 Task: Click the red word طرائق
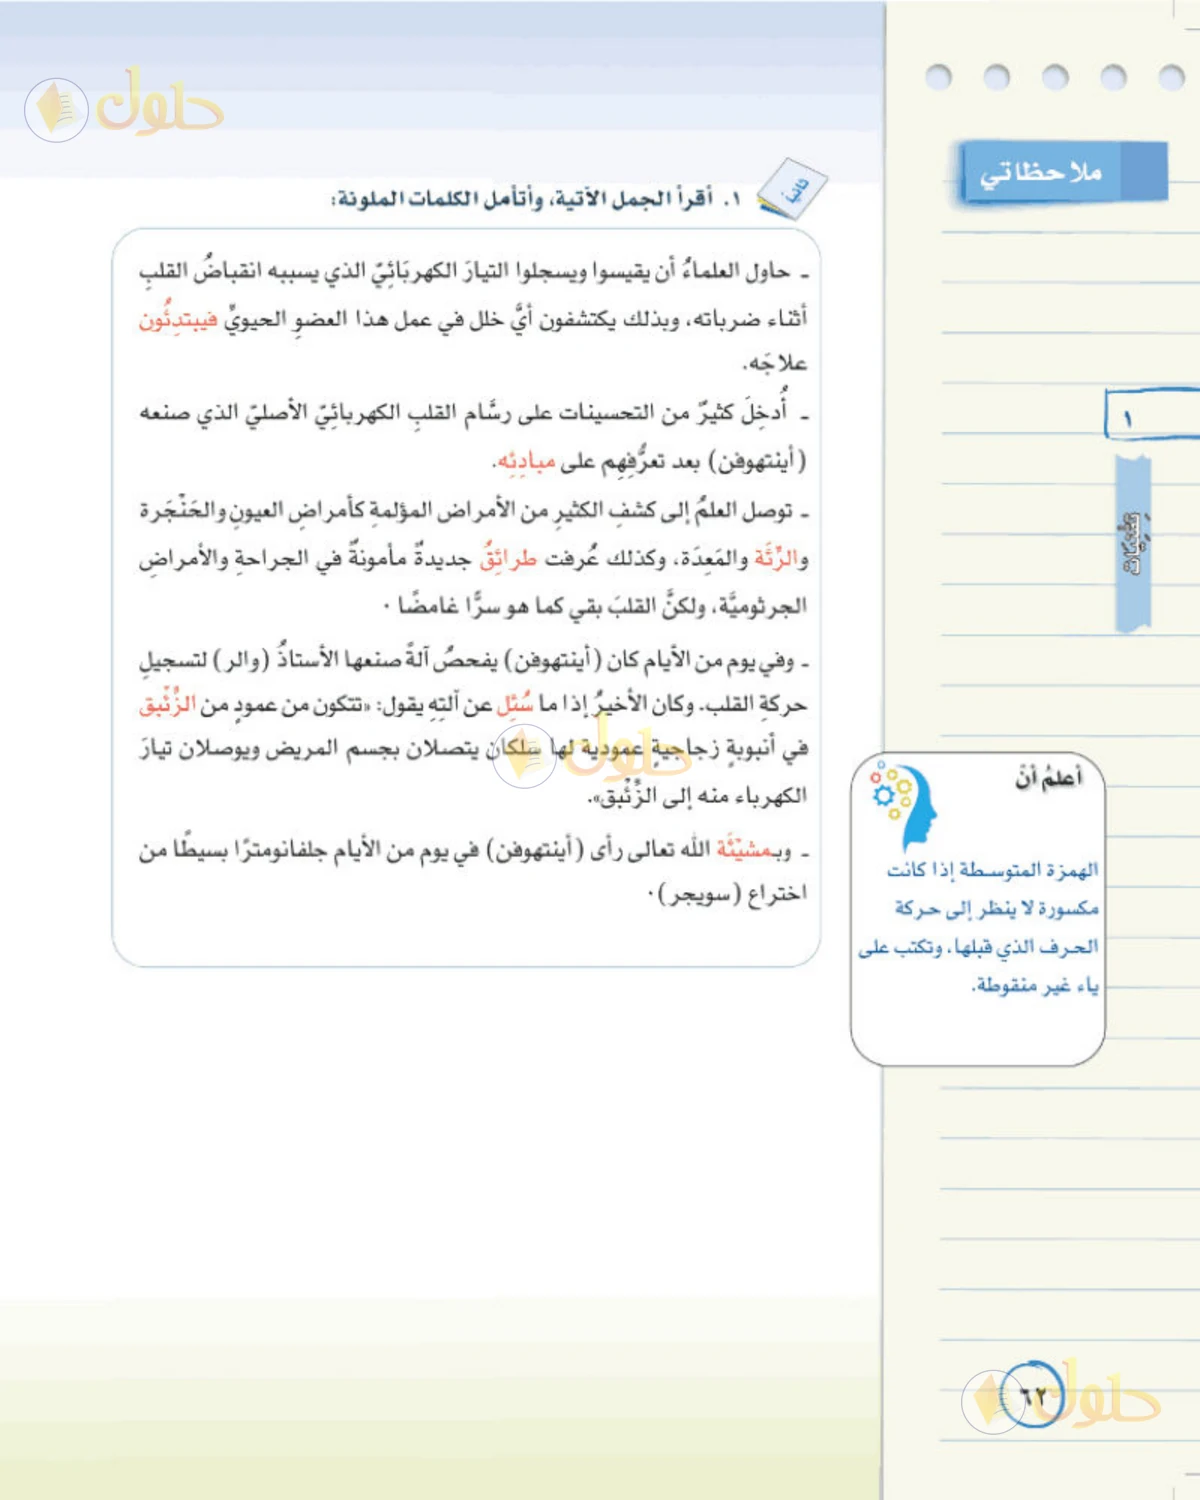click(510, 557)
